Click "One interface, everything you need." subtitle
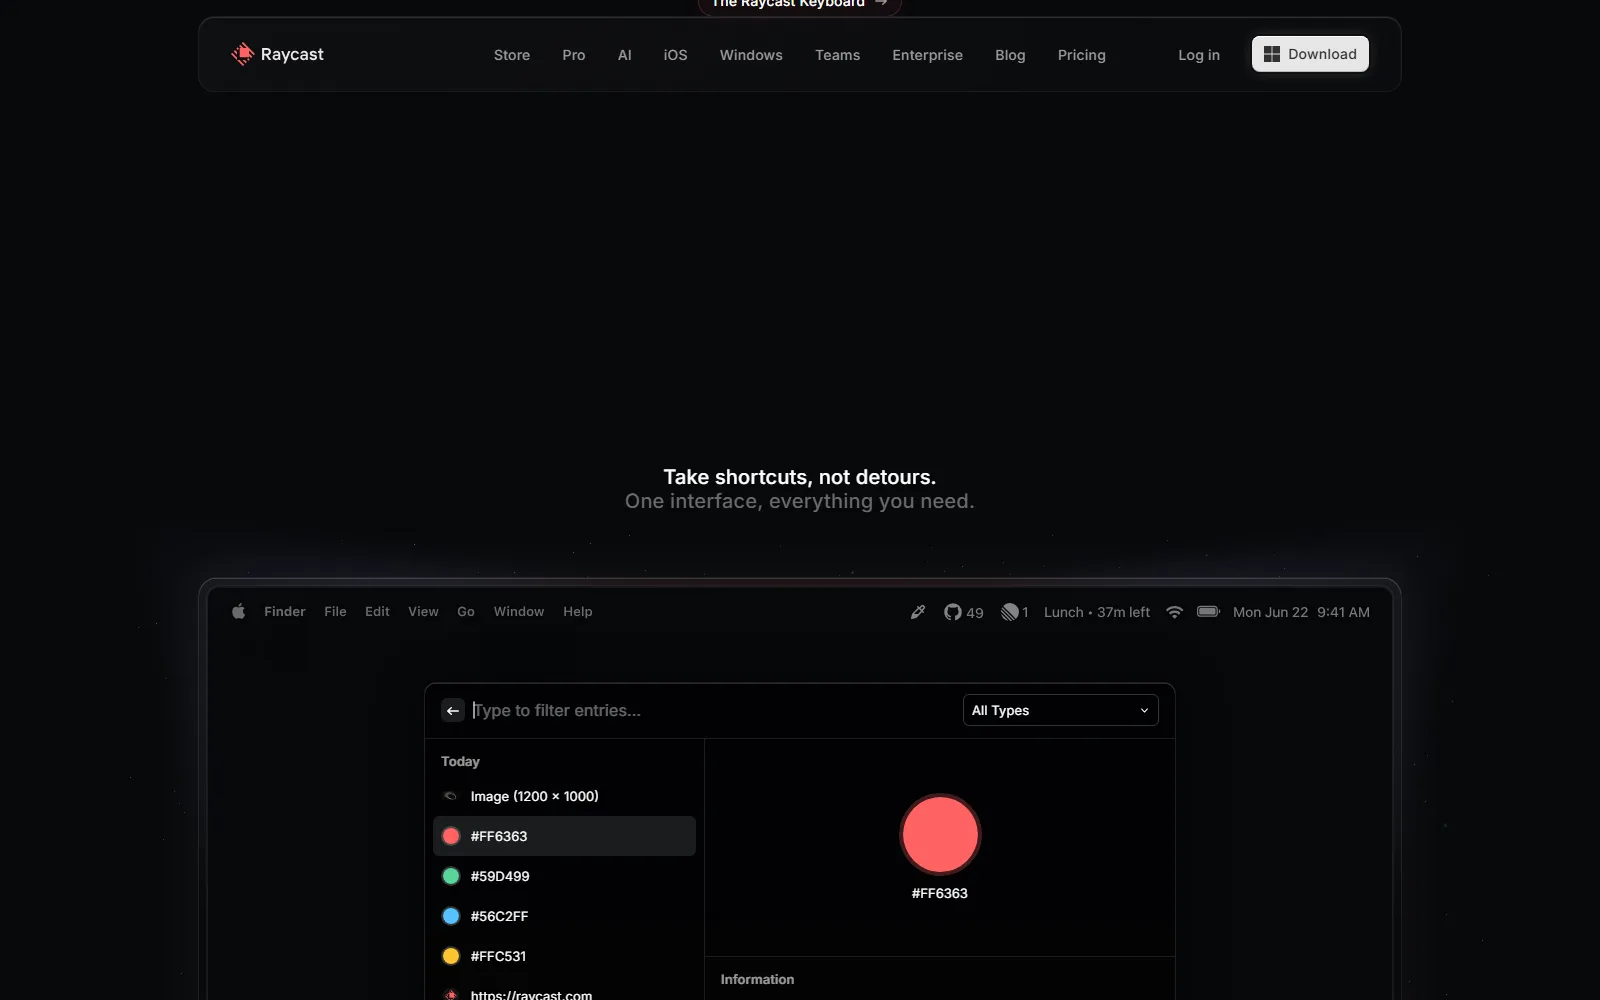The width and height of the screenshot is (1600, 1000). (800, 501)
